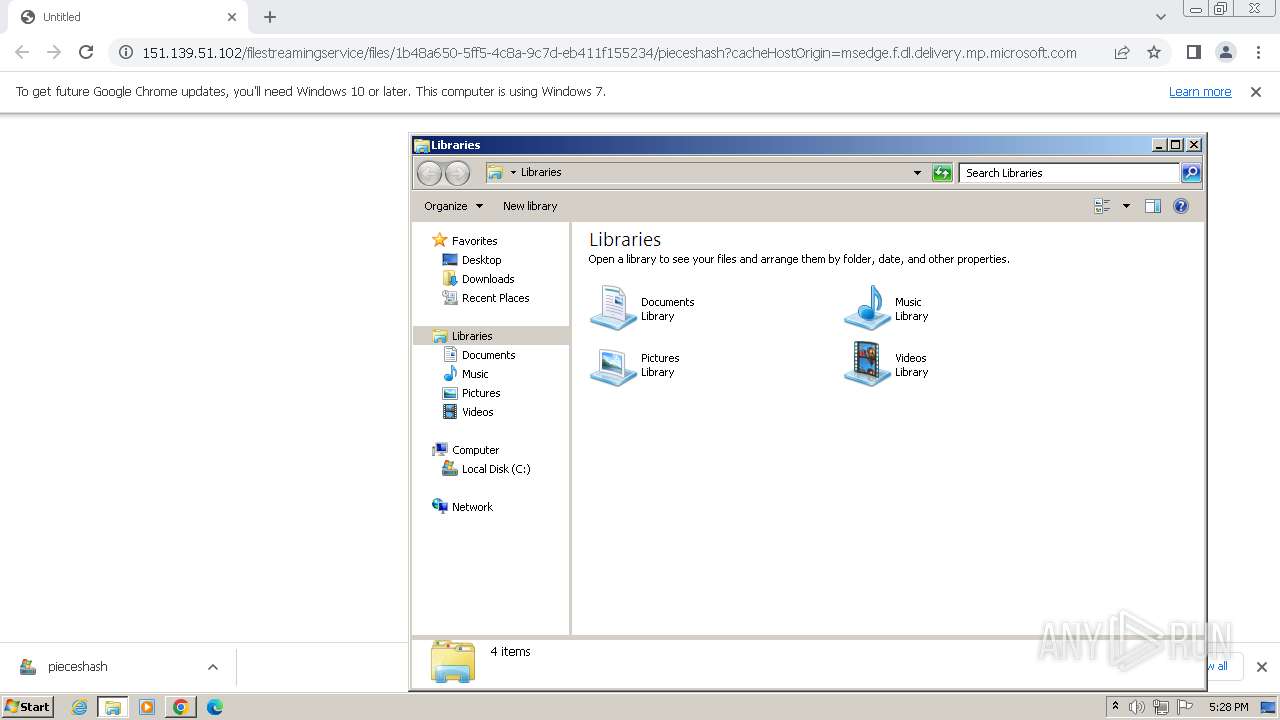Screen dimensions: 1280x720
Task: Show hidden system tray icons
Action: [x=1115, y=707]
